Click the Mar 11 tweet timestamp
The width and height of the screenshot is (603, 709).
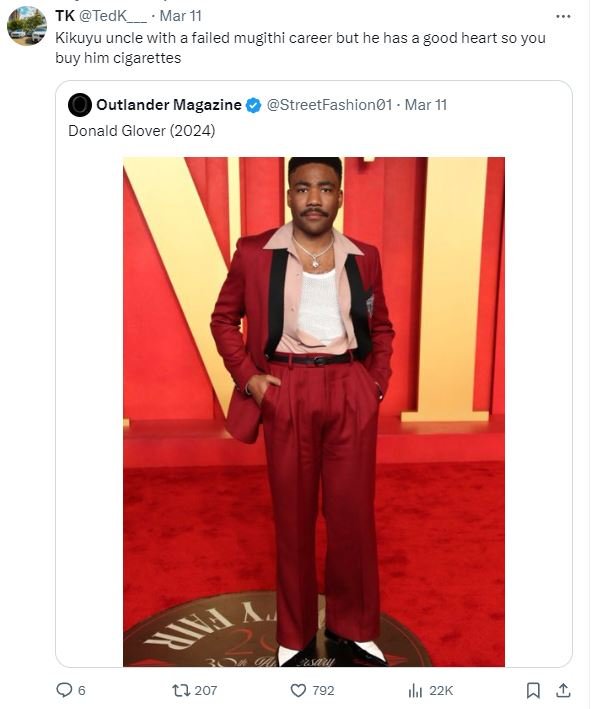(x=182, y=16)
